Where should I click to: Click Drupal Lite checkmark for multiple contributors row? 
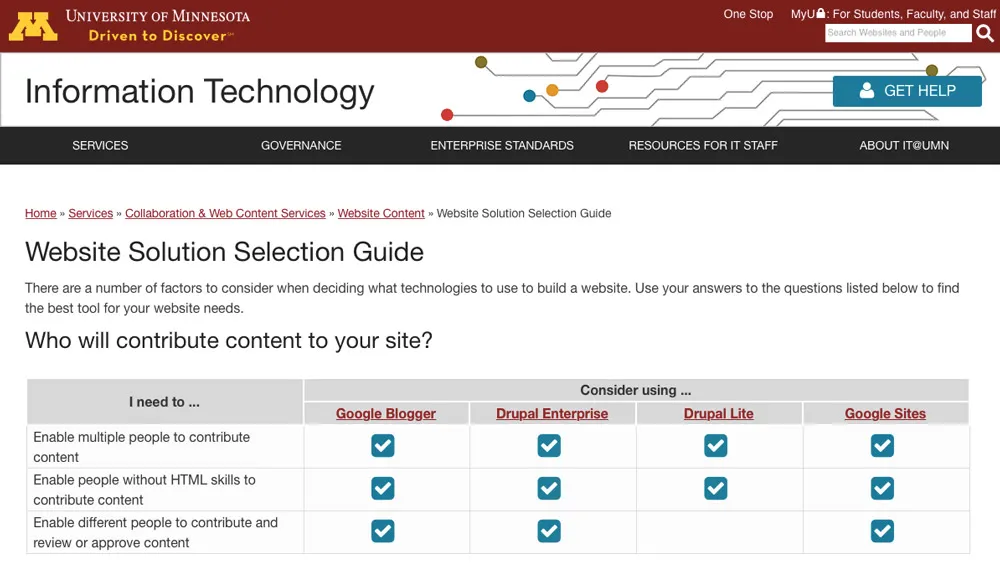[x=716, y=445]
